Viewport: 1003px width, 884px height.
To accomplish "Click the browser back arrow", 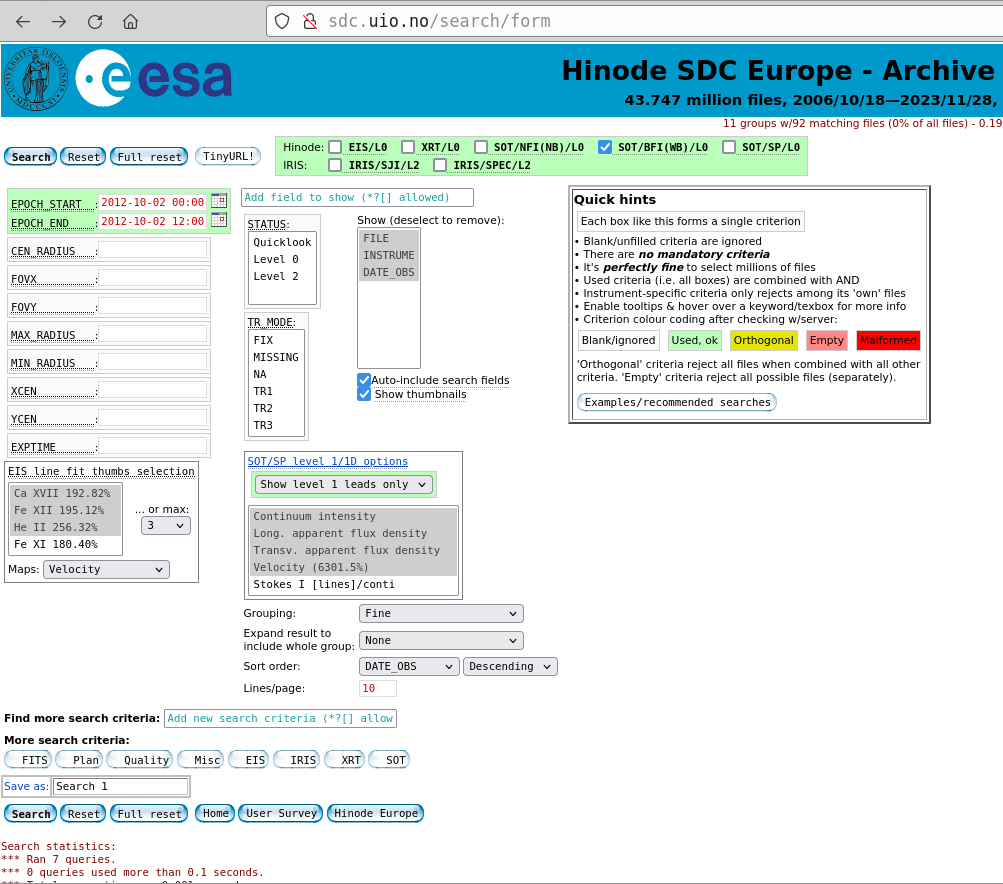I will click(23, 21).
